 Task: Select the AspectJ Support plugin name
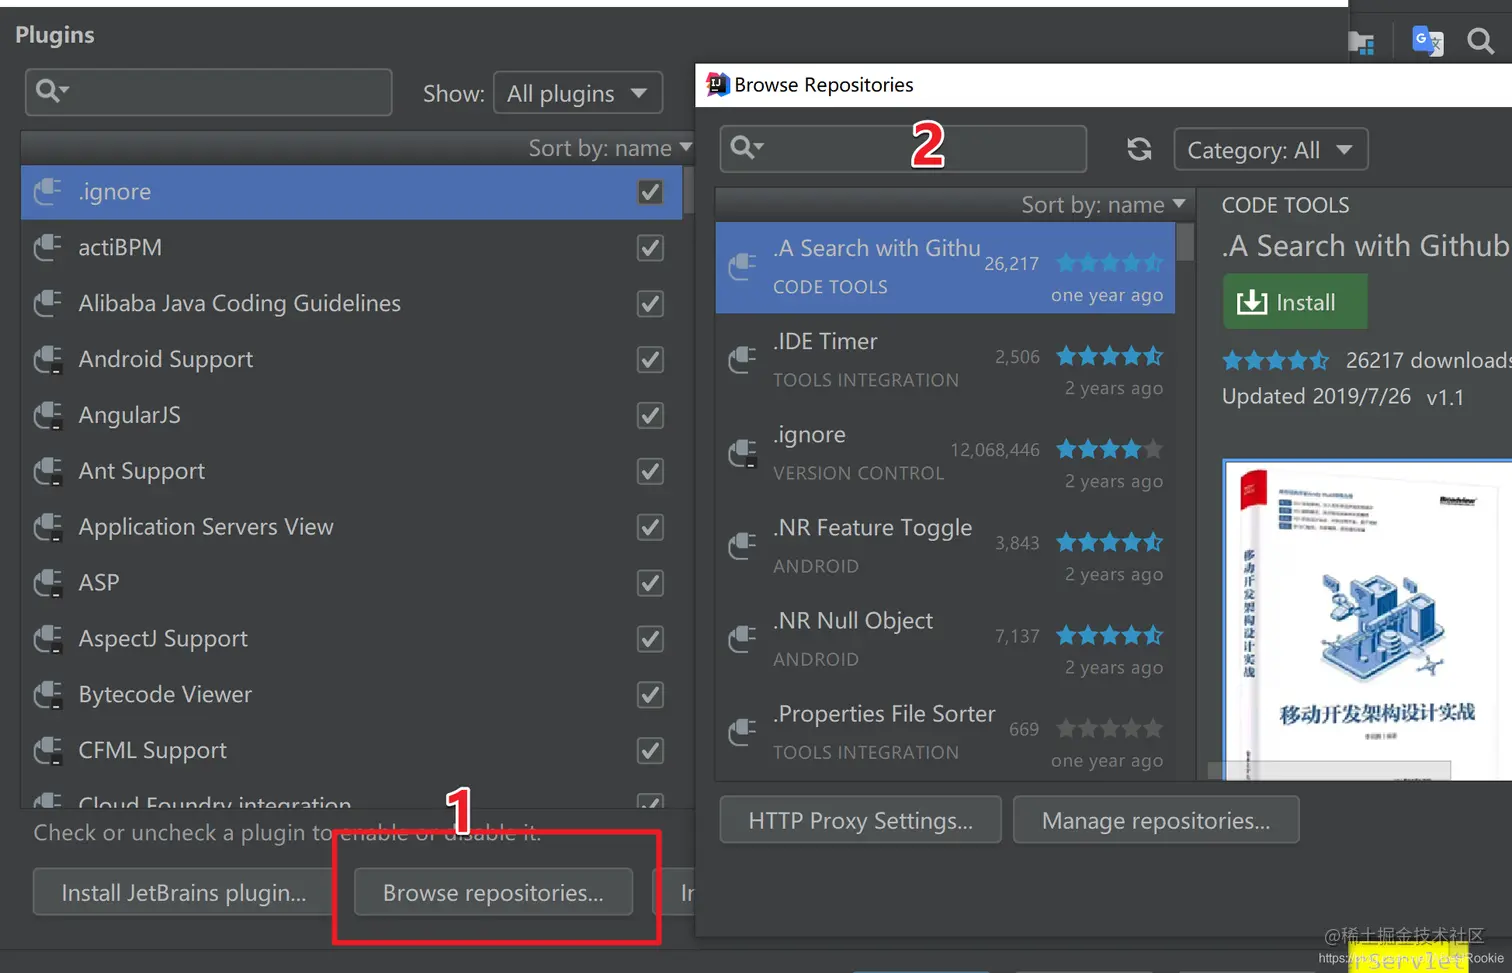tap(163, 639)
